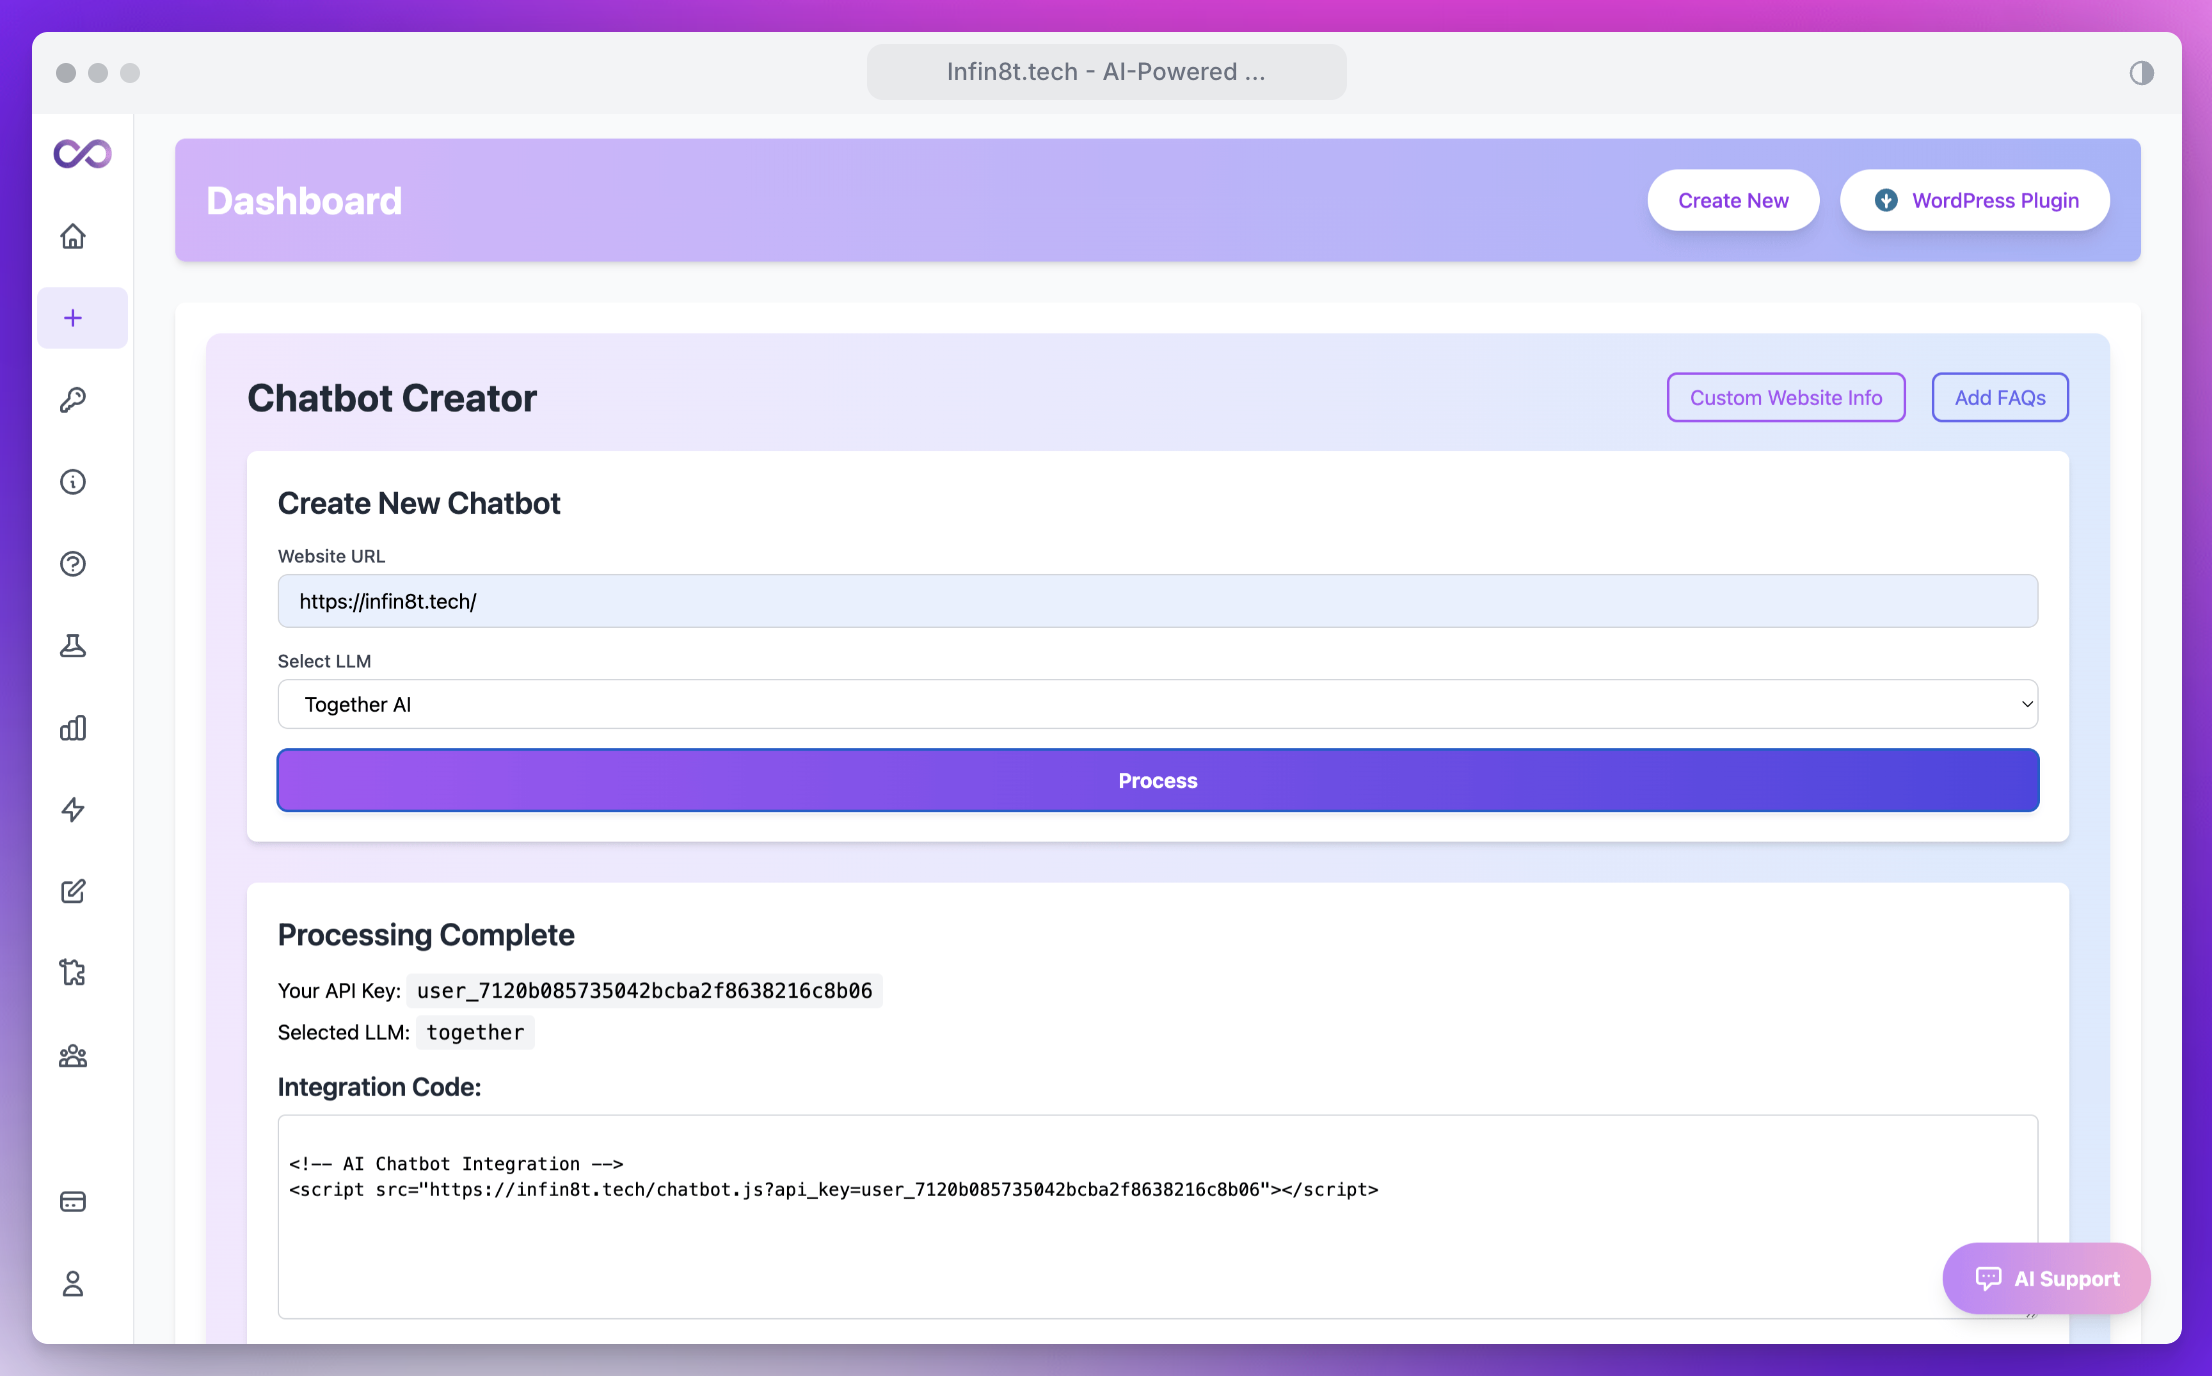Open the bar chart analytics icon
Viewport: 2212px width, 1376px height.
73,728
